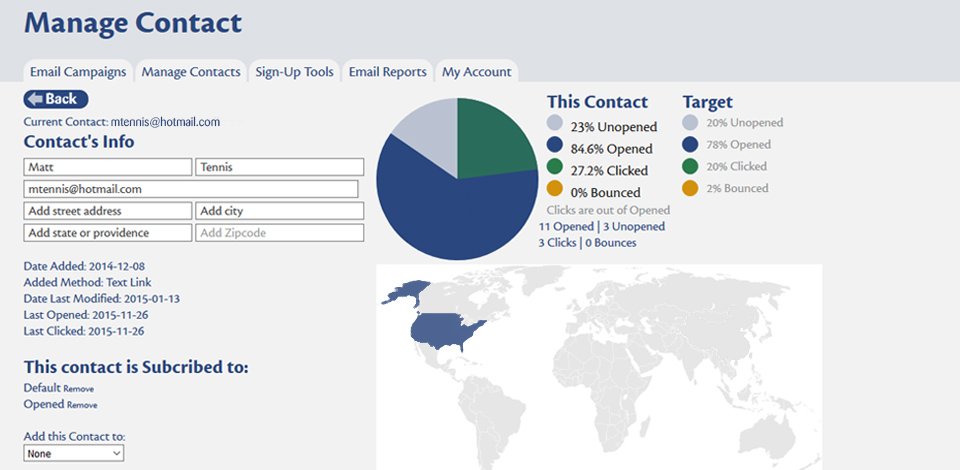
Task: Click the Current Contact mtennis@hotmail.com text
Action: [122, 122]
